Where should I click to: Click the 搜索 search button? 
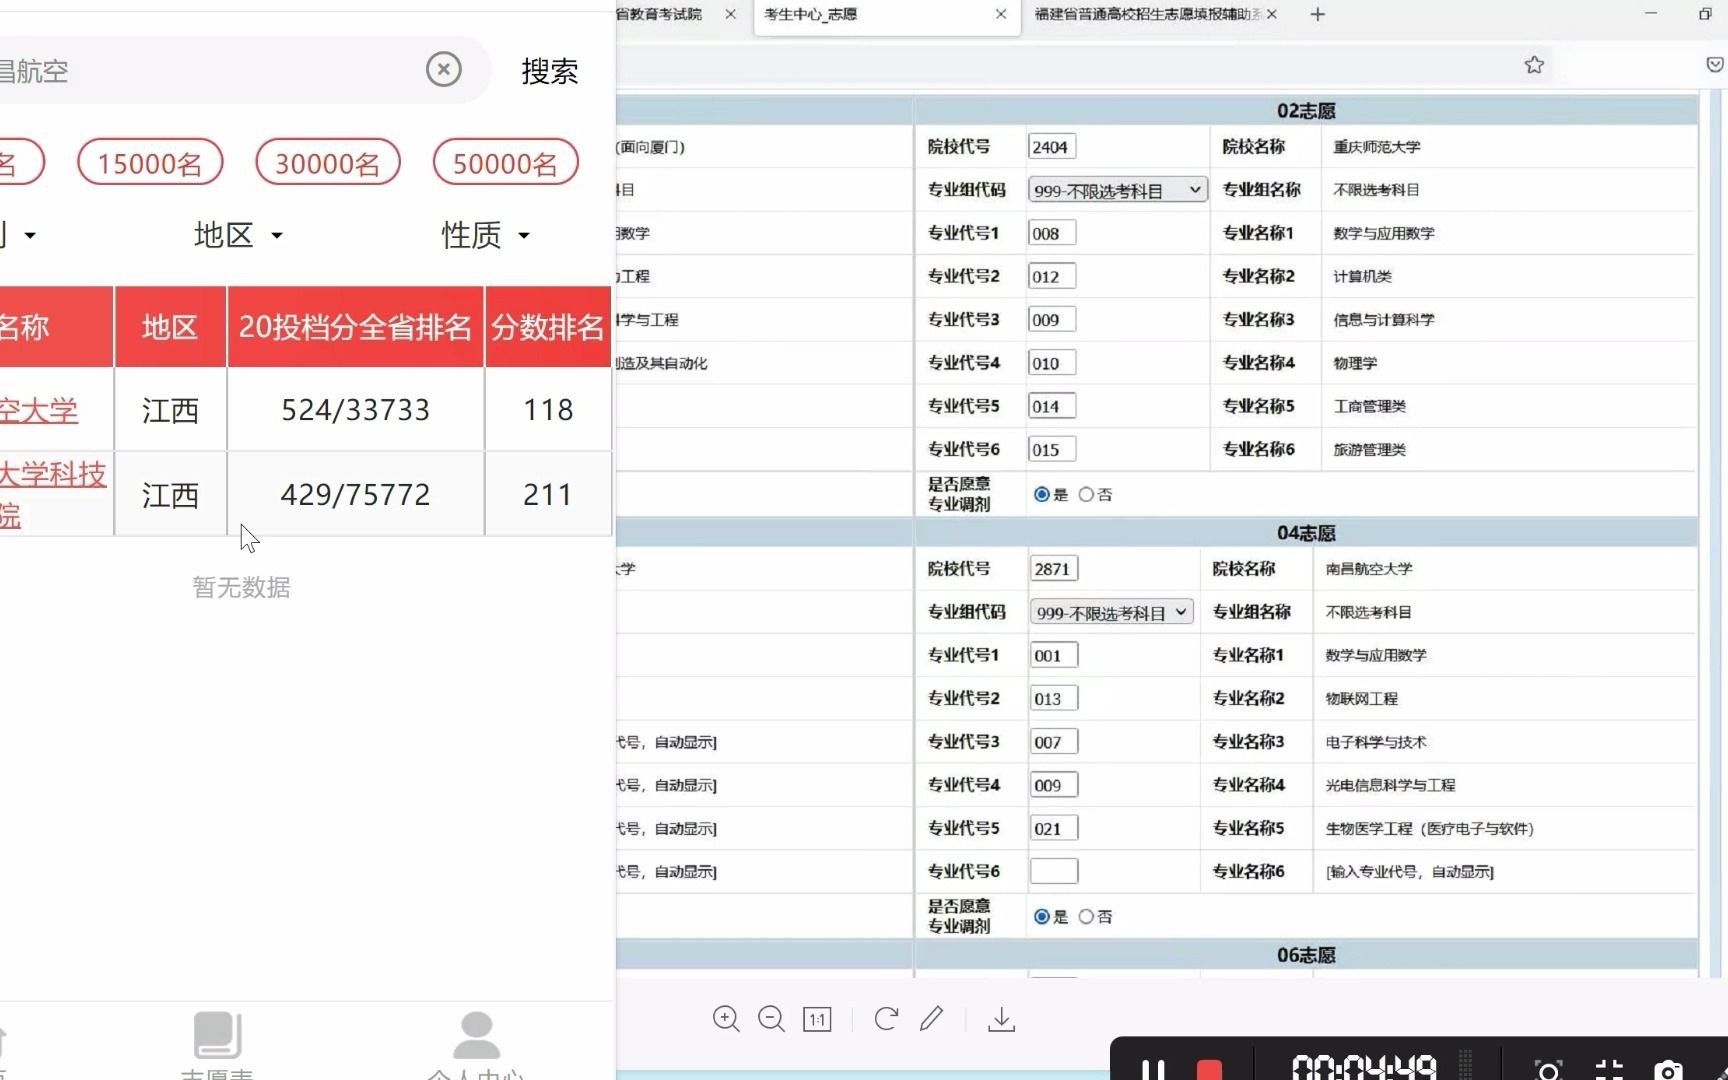click(x=550, y=71)
